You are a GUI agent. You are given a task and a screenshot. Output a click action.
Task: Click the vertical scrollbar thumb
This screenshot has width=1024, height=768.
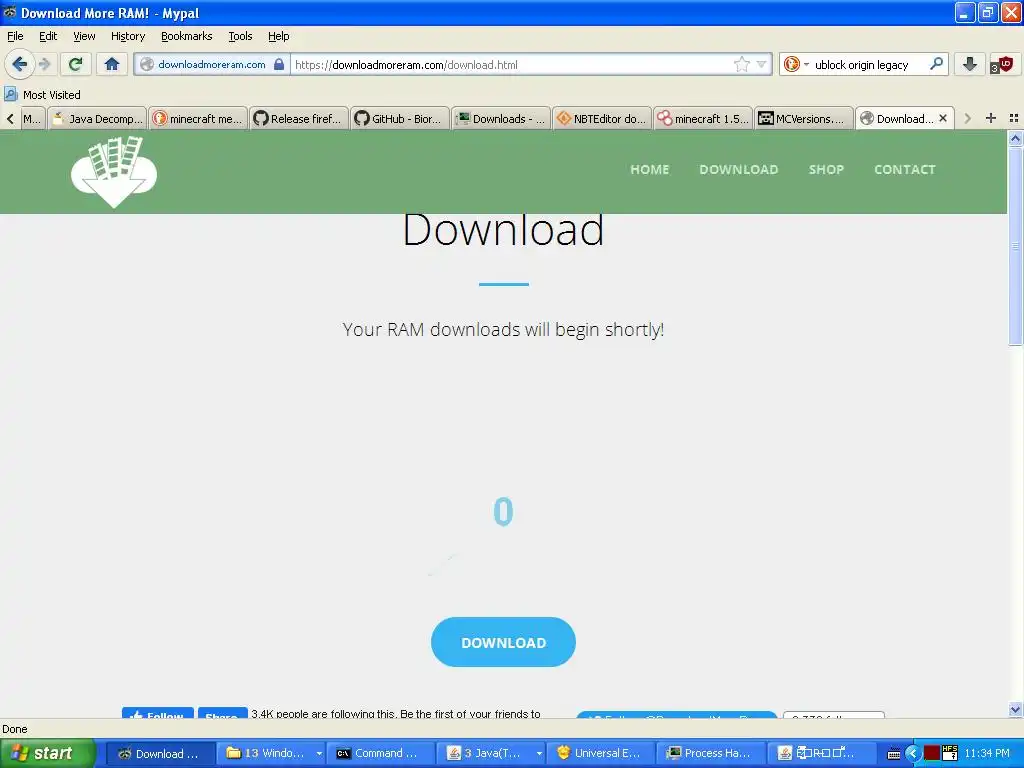tap(1015, 246)
